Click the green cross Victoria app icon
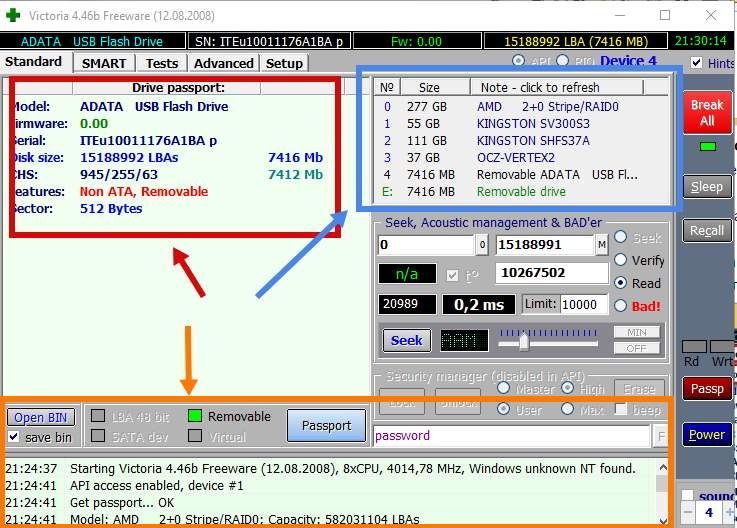Image resolution: width=737 pixels, height=528 pixels. [13, 15]
